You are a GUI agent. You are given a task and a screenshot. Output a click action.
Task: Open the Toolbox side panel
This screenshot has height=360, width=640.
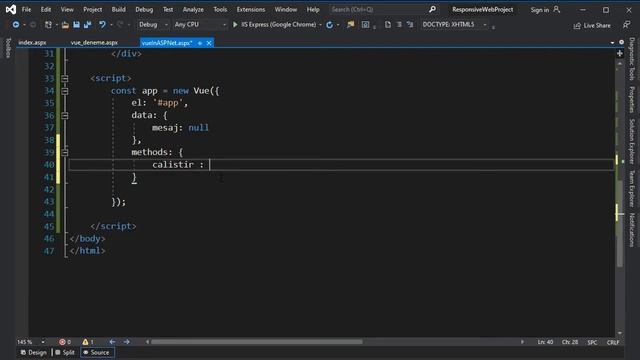click(8, 48)
